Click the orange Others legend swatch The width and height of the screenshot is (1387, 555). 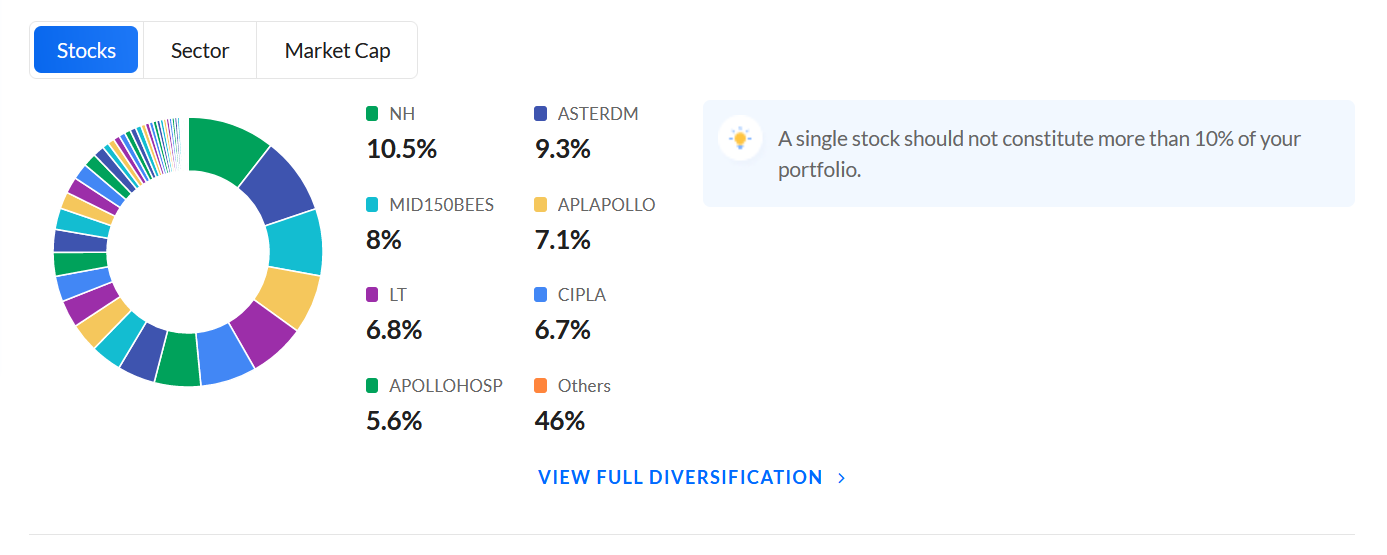pyautogui.click(x=541, y=386)
